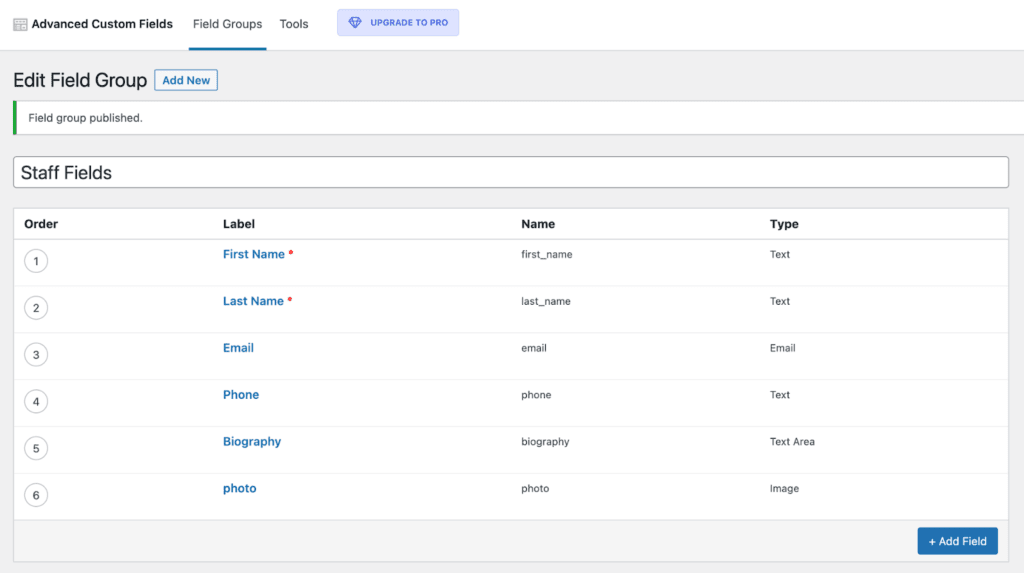Click the order handle numbered 1

click(x=36, y=262)
